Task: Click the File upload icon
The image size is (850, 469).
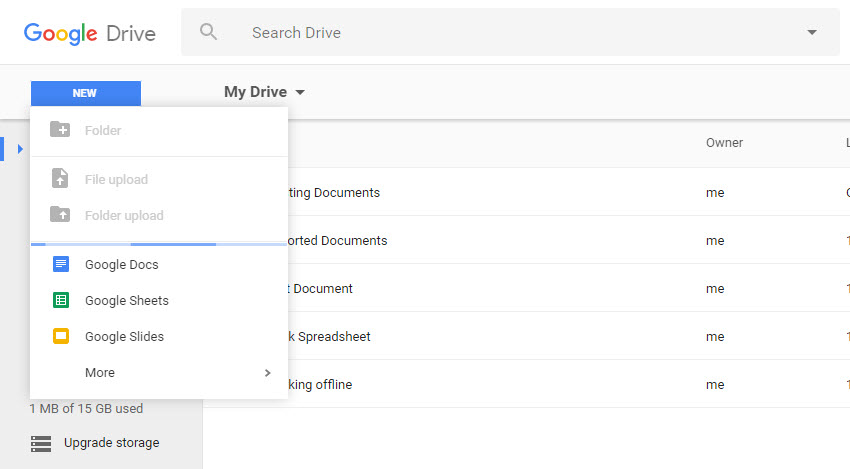Action: (60, 178)
